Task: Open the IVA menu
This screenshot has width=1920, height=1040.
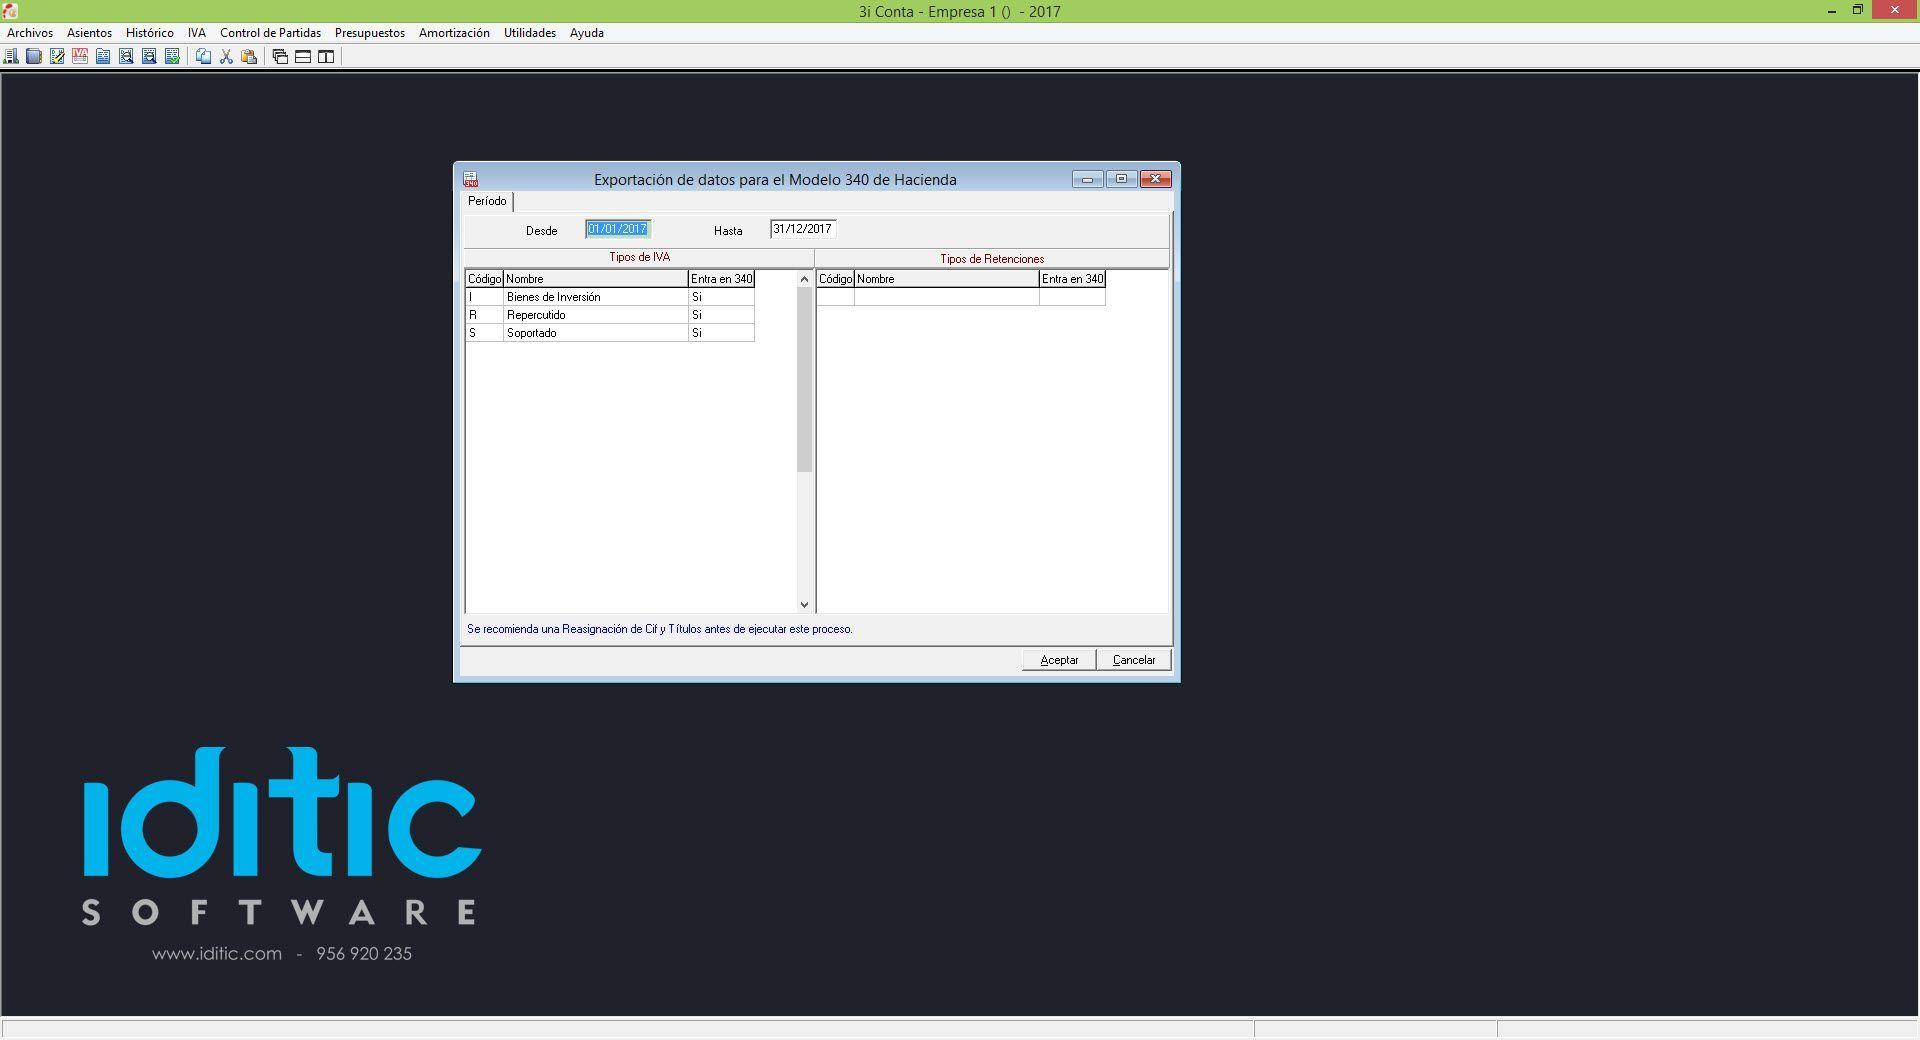Action: (196, 33)
